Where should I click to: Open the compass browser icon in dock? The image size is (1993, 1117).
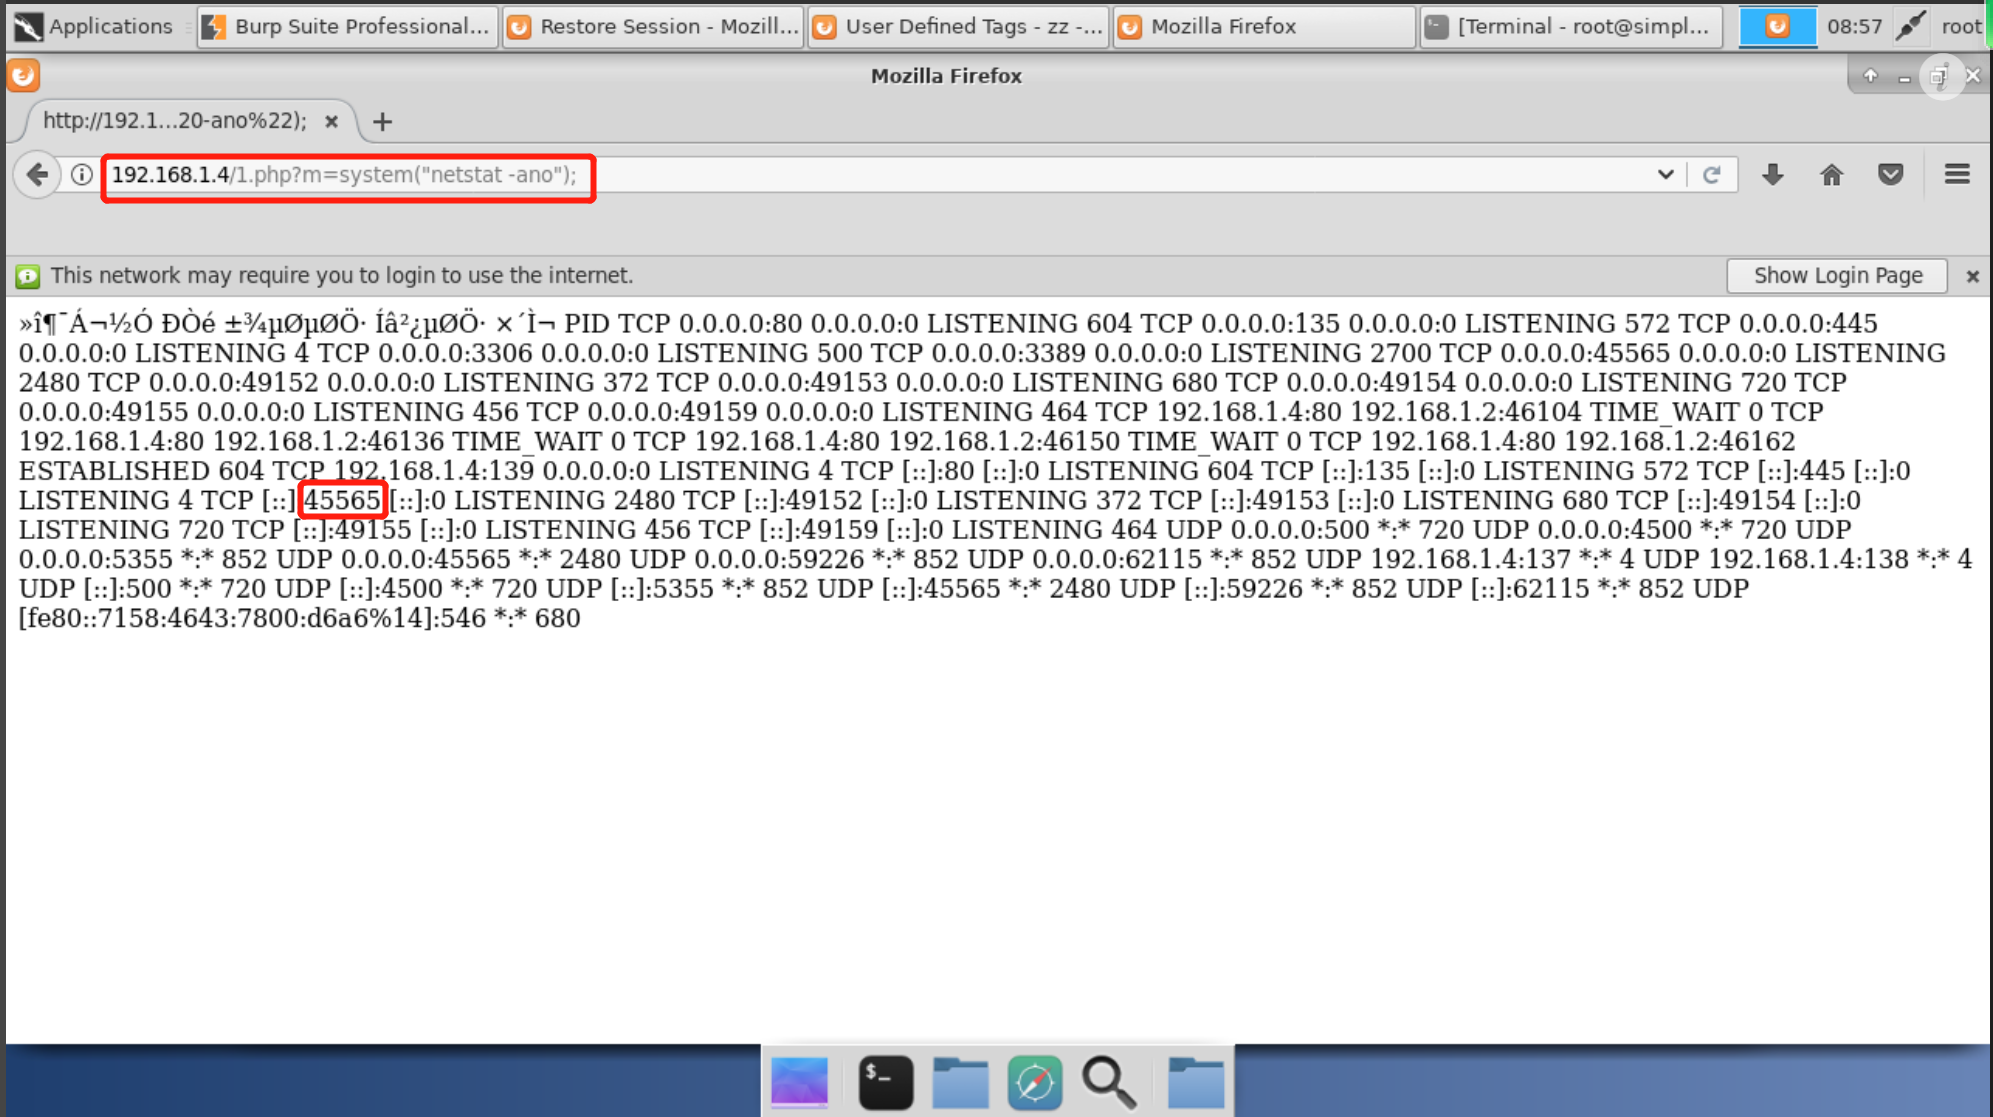[x=1034, y=1082]
